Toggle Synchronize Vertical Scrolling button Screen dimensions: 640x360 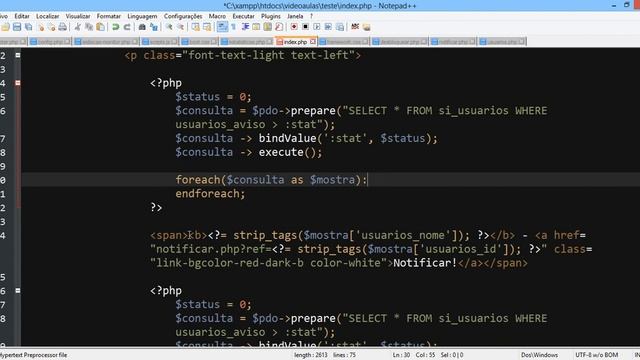[x=196, y=27]
